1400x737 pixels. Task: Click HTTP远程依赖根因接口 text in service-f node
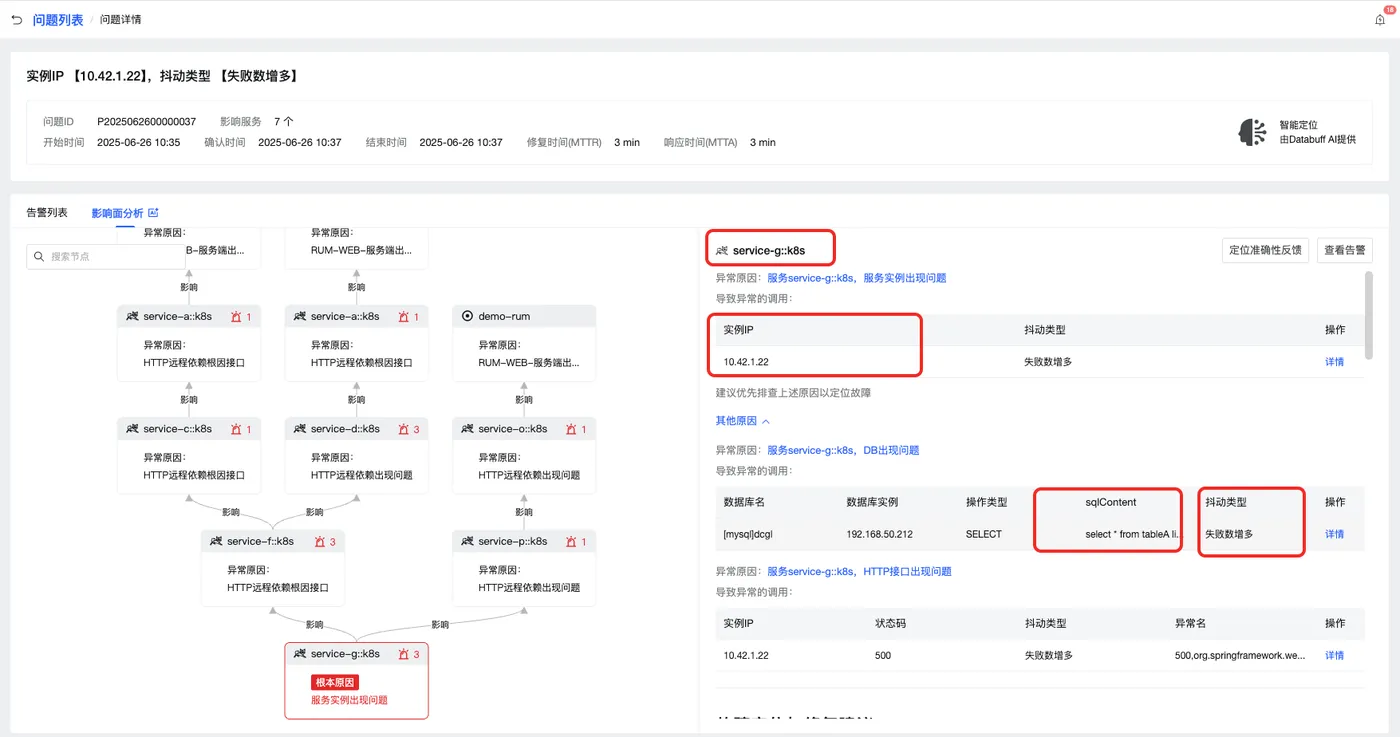pos(278,588)
